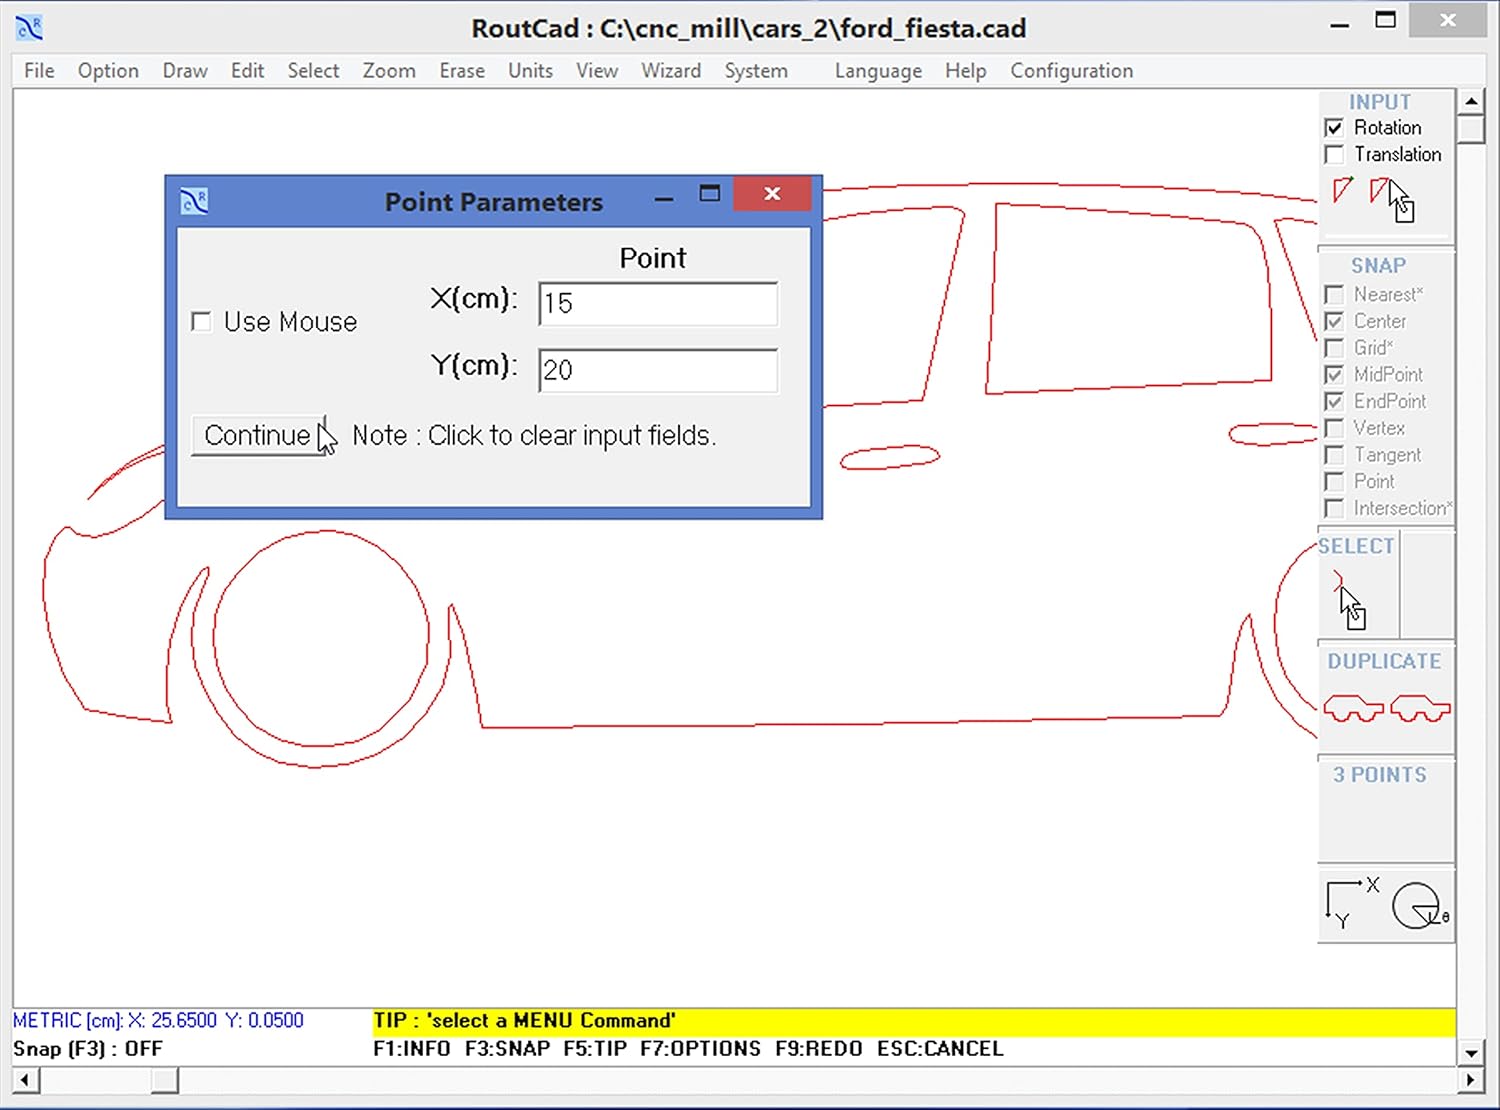Click the horizontal scrollbar left arrow
Viewport: 1500px width, 1110px height.
[23, 1080]
